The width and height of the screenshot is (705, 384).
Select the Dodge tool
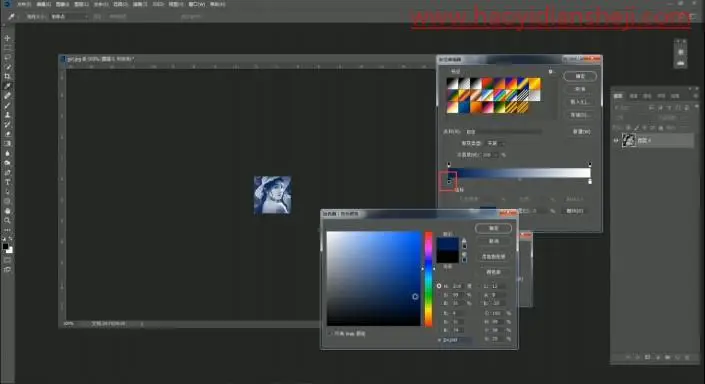point(7,163)
